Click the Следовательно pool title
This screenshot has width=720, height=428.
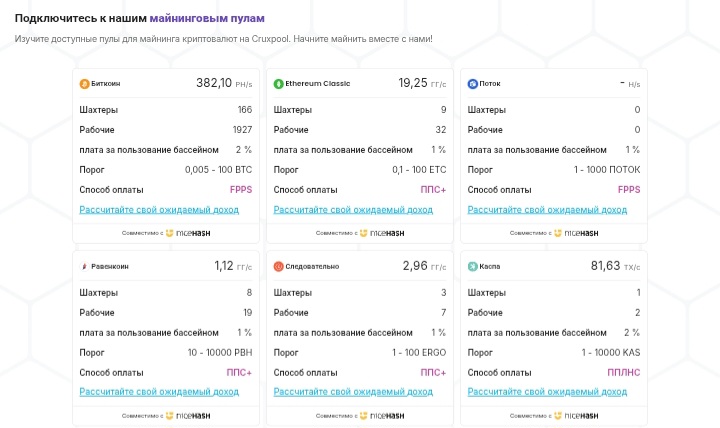(x=312, y=266)
